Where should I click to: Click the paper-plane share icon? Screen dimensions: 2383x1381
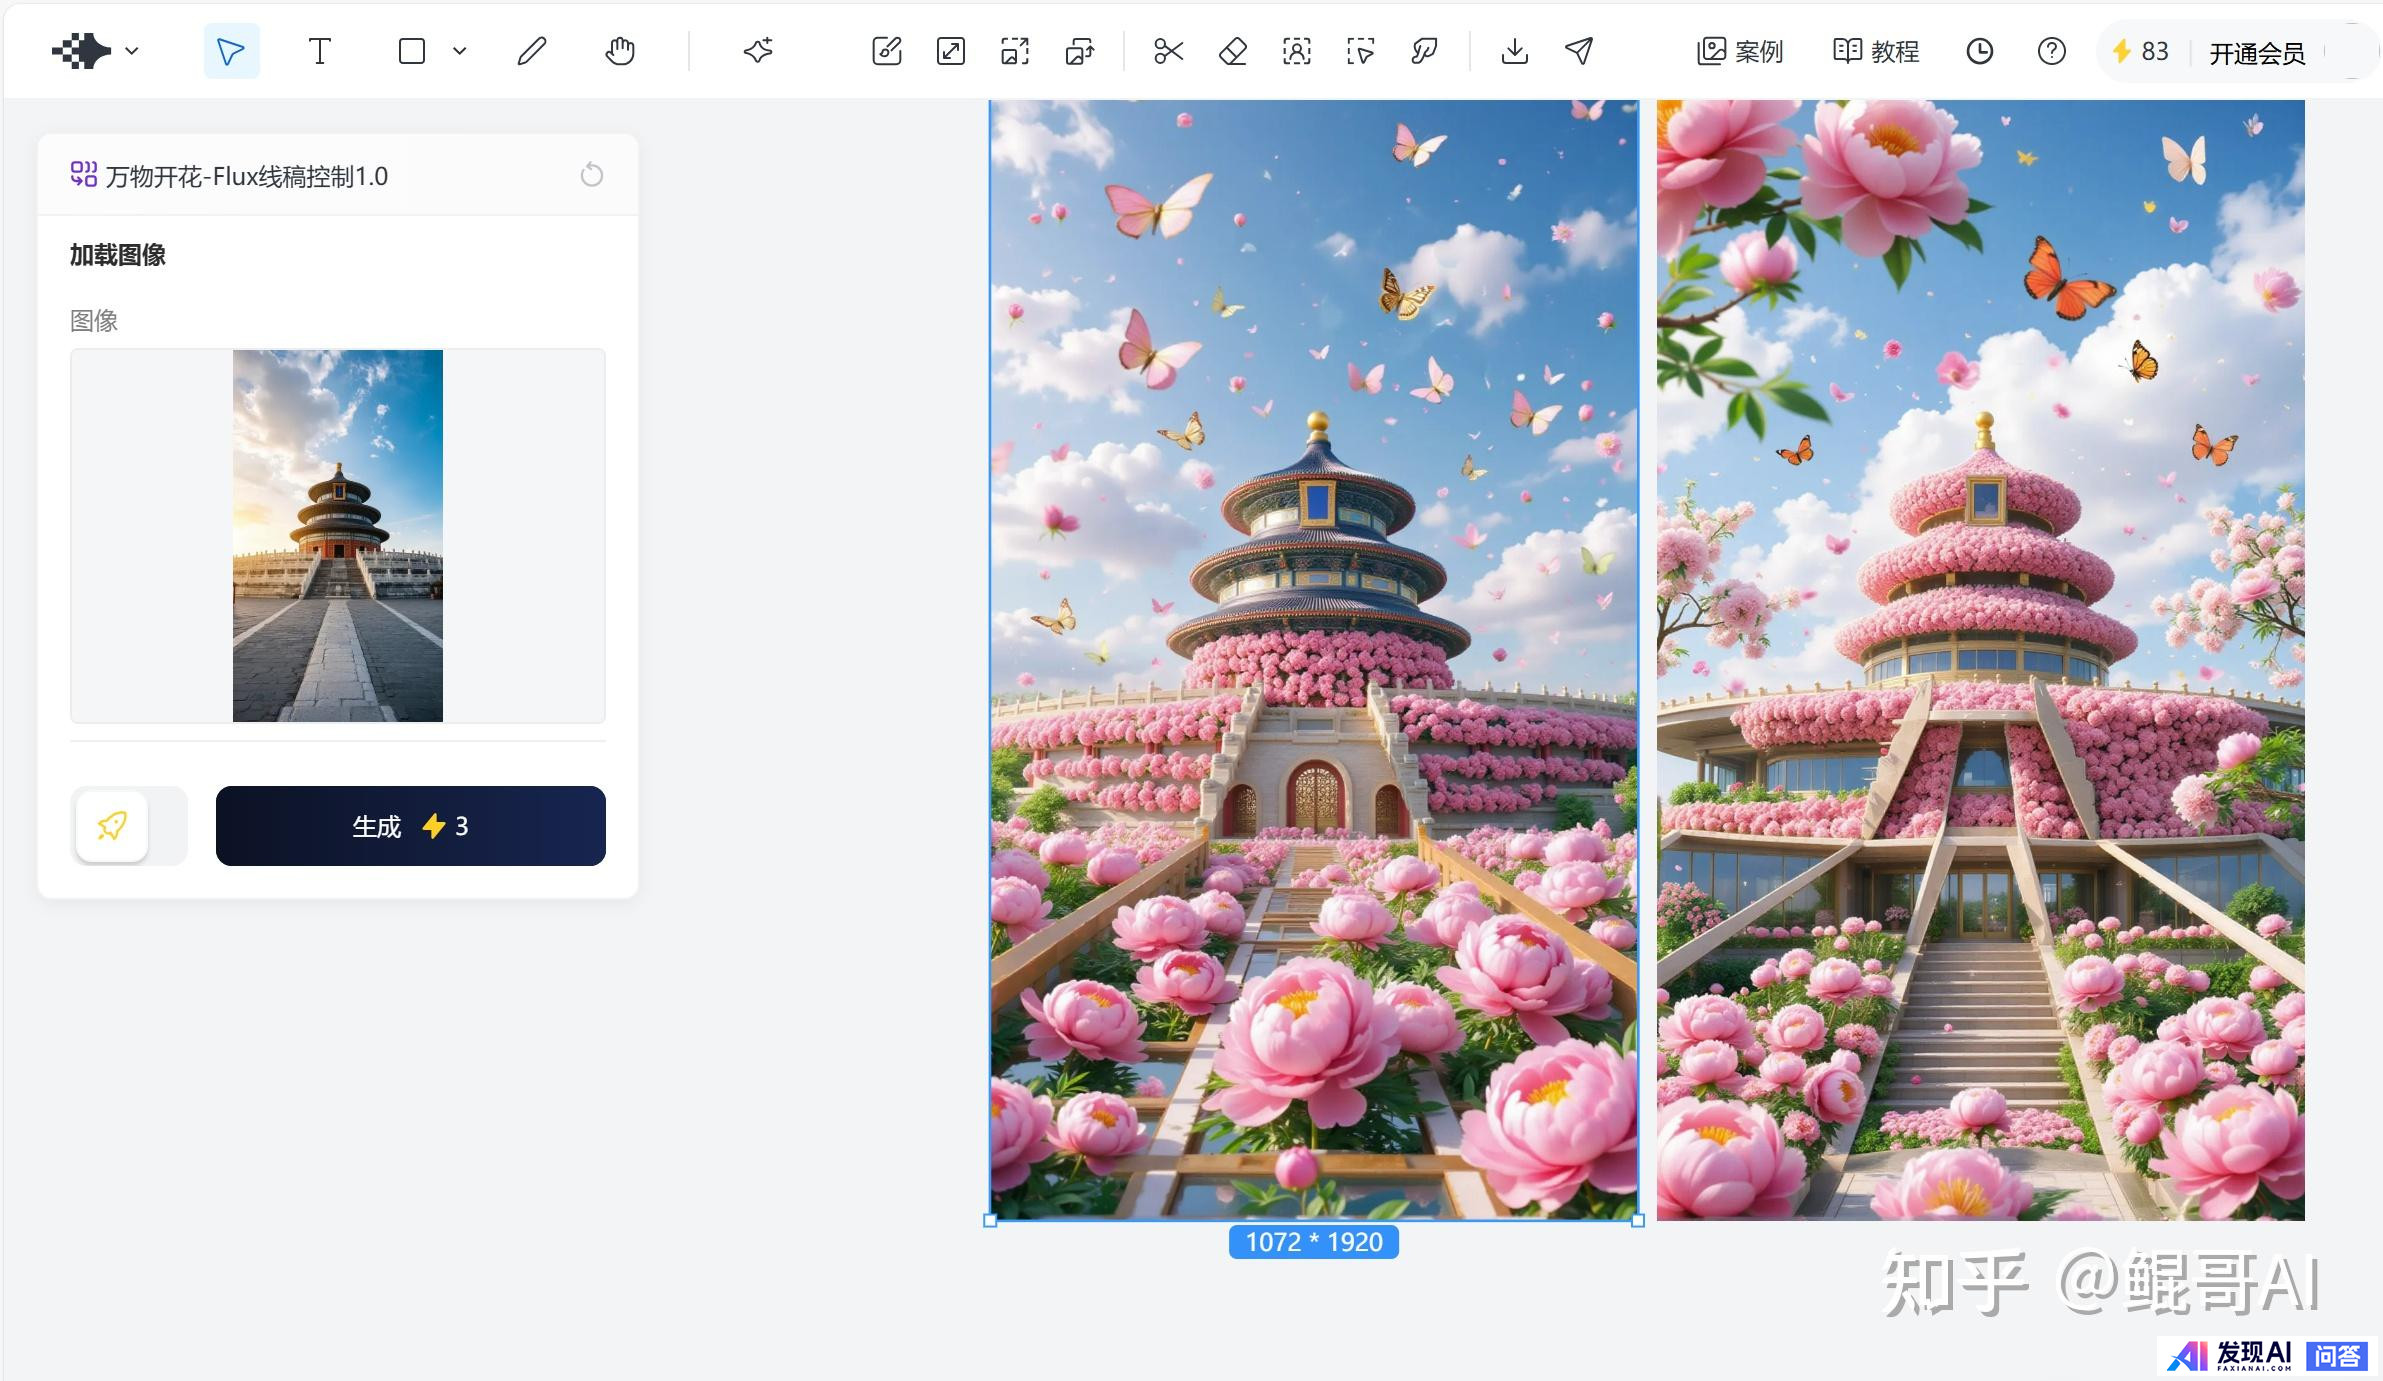click(1579, 51)
